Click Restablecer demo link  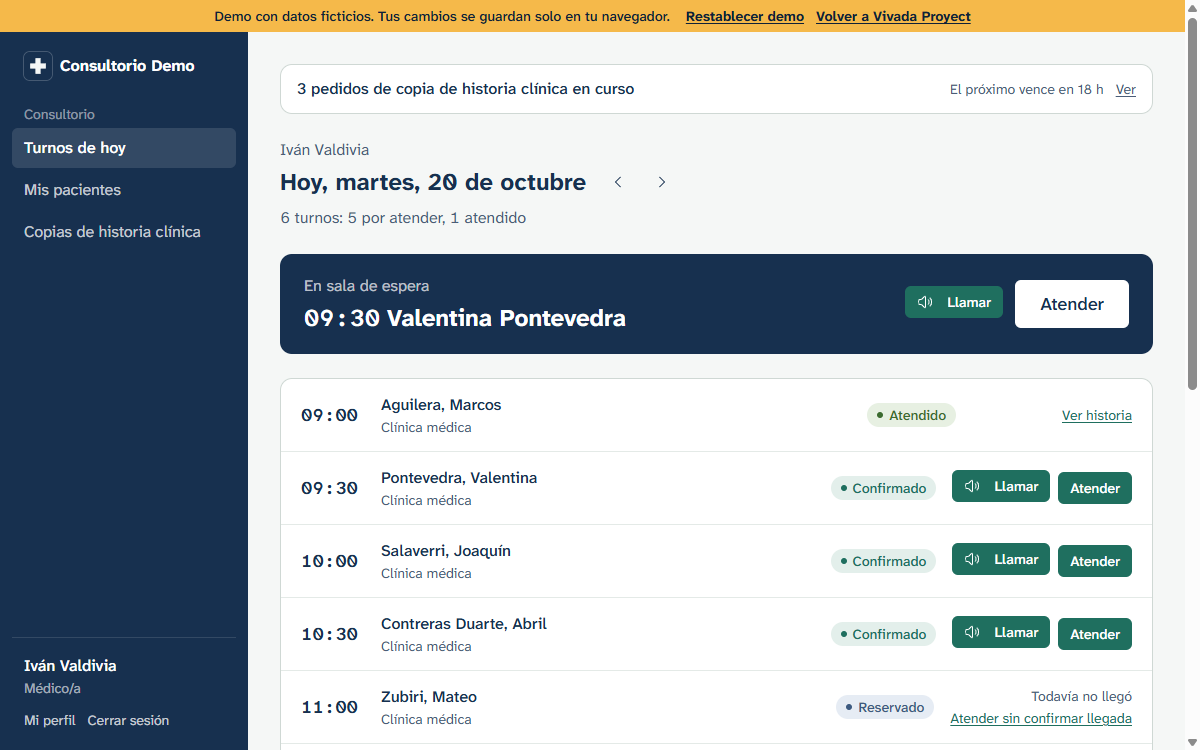[x=745, y=16]
